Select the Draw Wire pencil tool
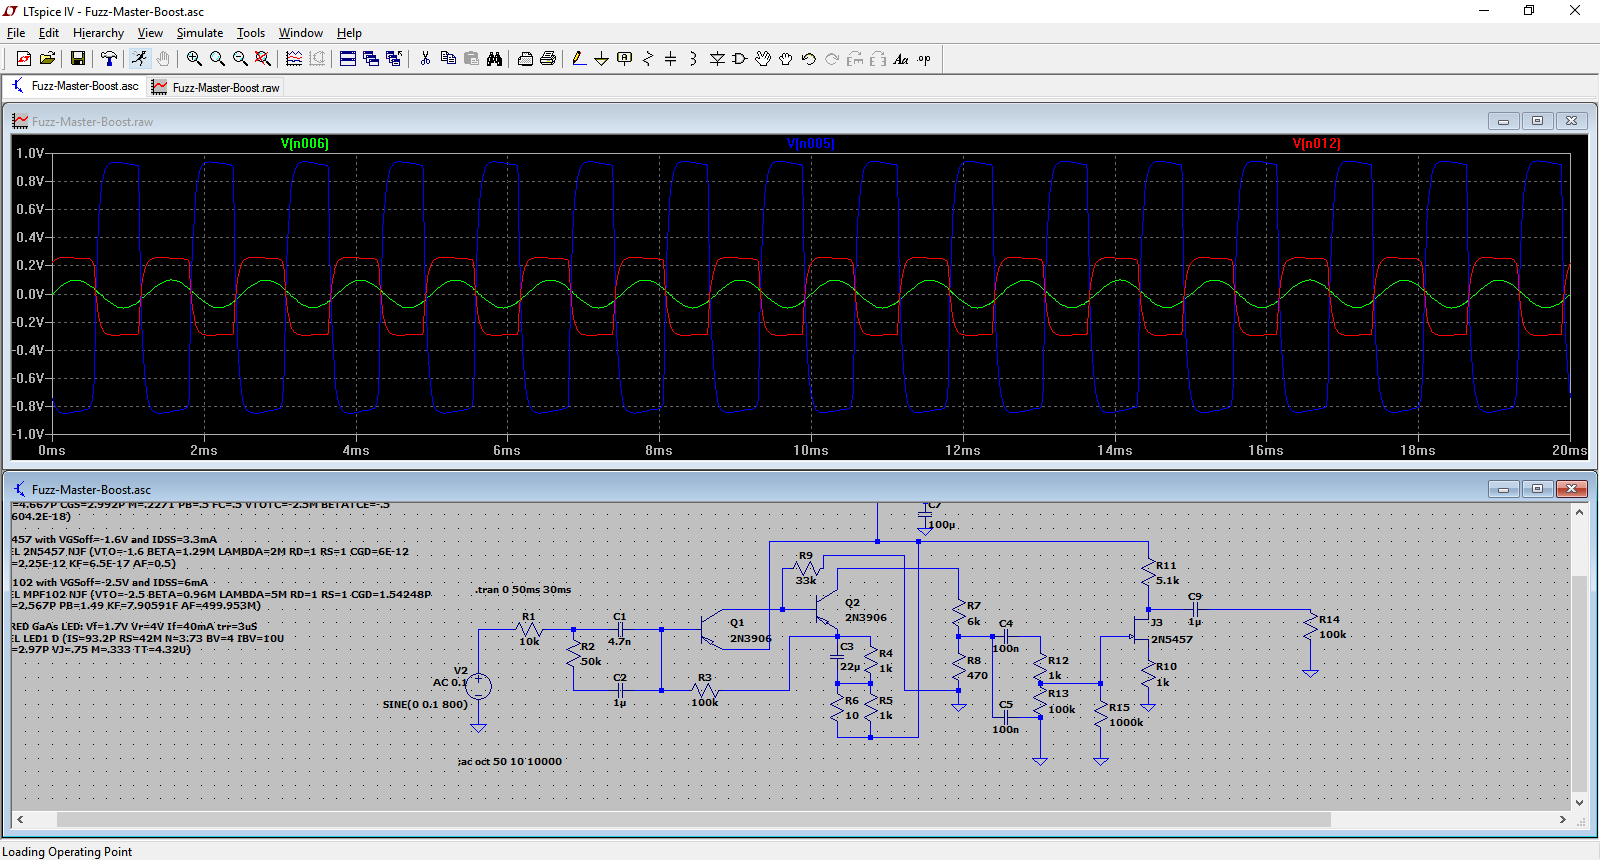 click(x=579, y=59)
